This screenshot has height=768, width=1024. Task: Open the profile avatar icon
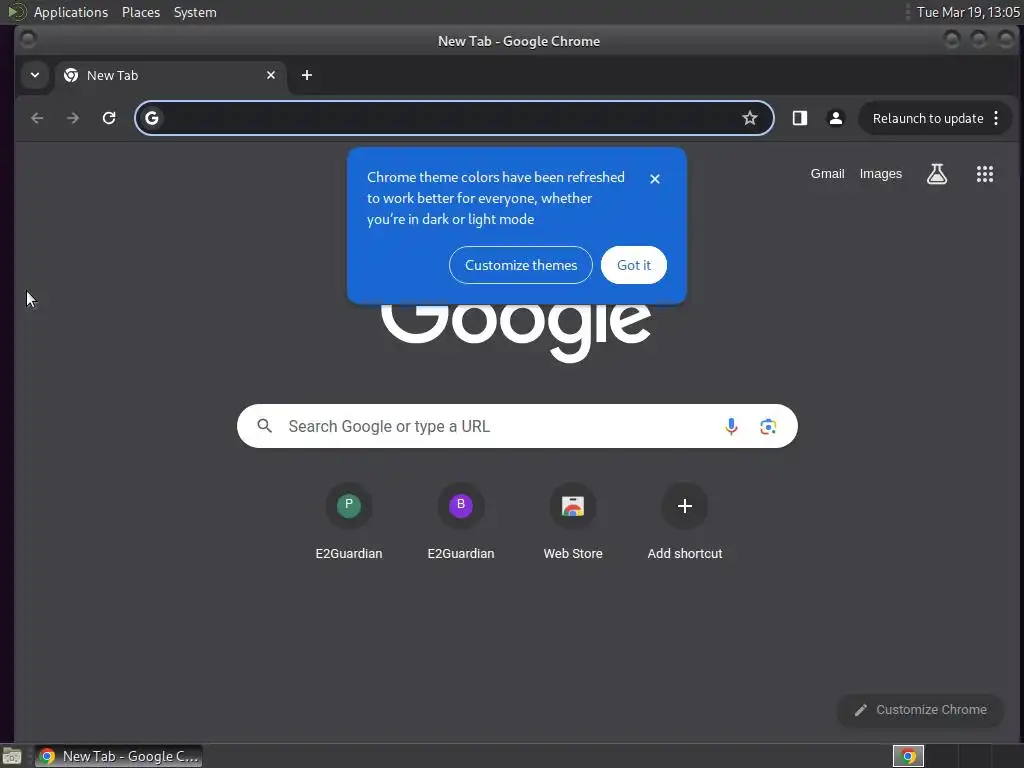(835, 118)
